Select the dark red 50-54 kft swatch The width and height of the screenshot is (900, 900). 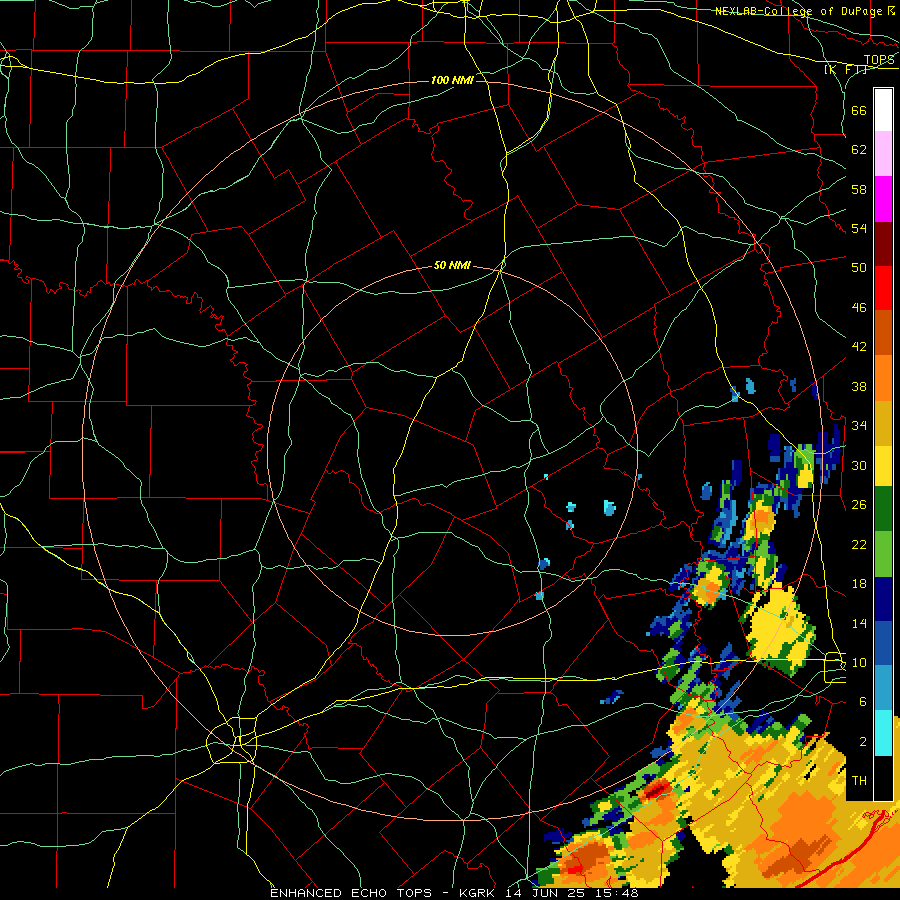pyautogui.click(x=883, y=245)
